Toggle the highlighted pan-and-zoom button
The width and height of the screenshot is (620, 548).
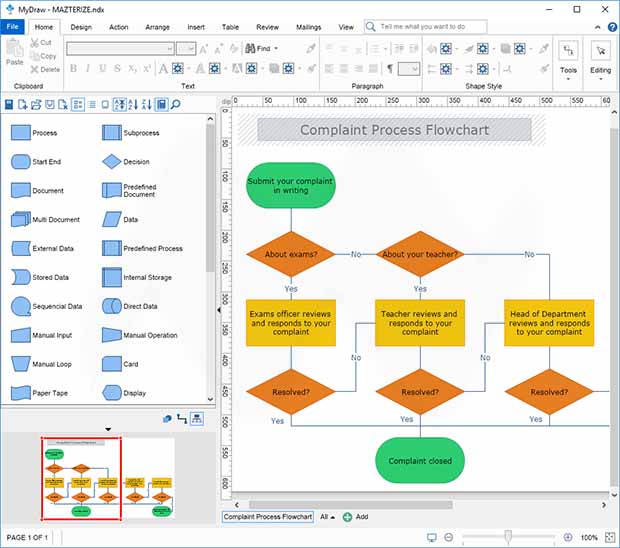point(197,419)
